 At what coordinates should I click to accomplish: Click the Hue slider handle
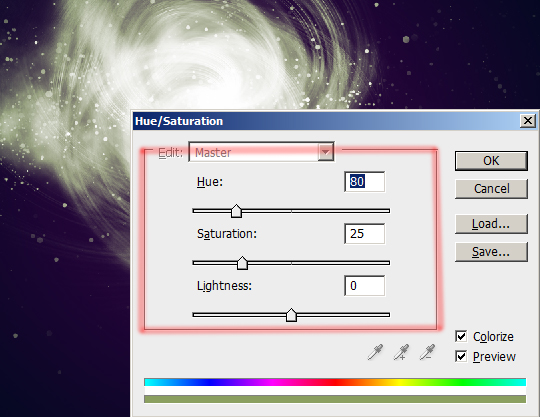pos(236,211)
